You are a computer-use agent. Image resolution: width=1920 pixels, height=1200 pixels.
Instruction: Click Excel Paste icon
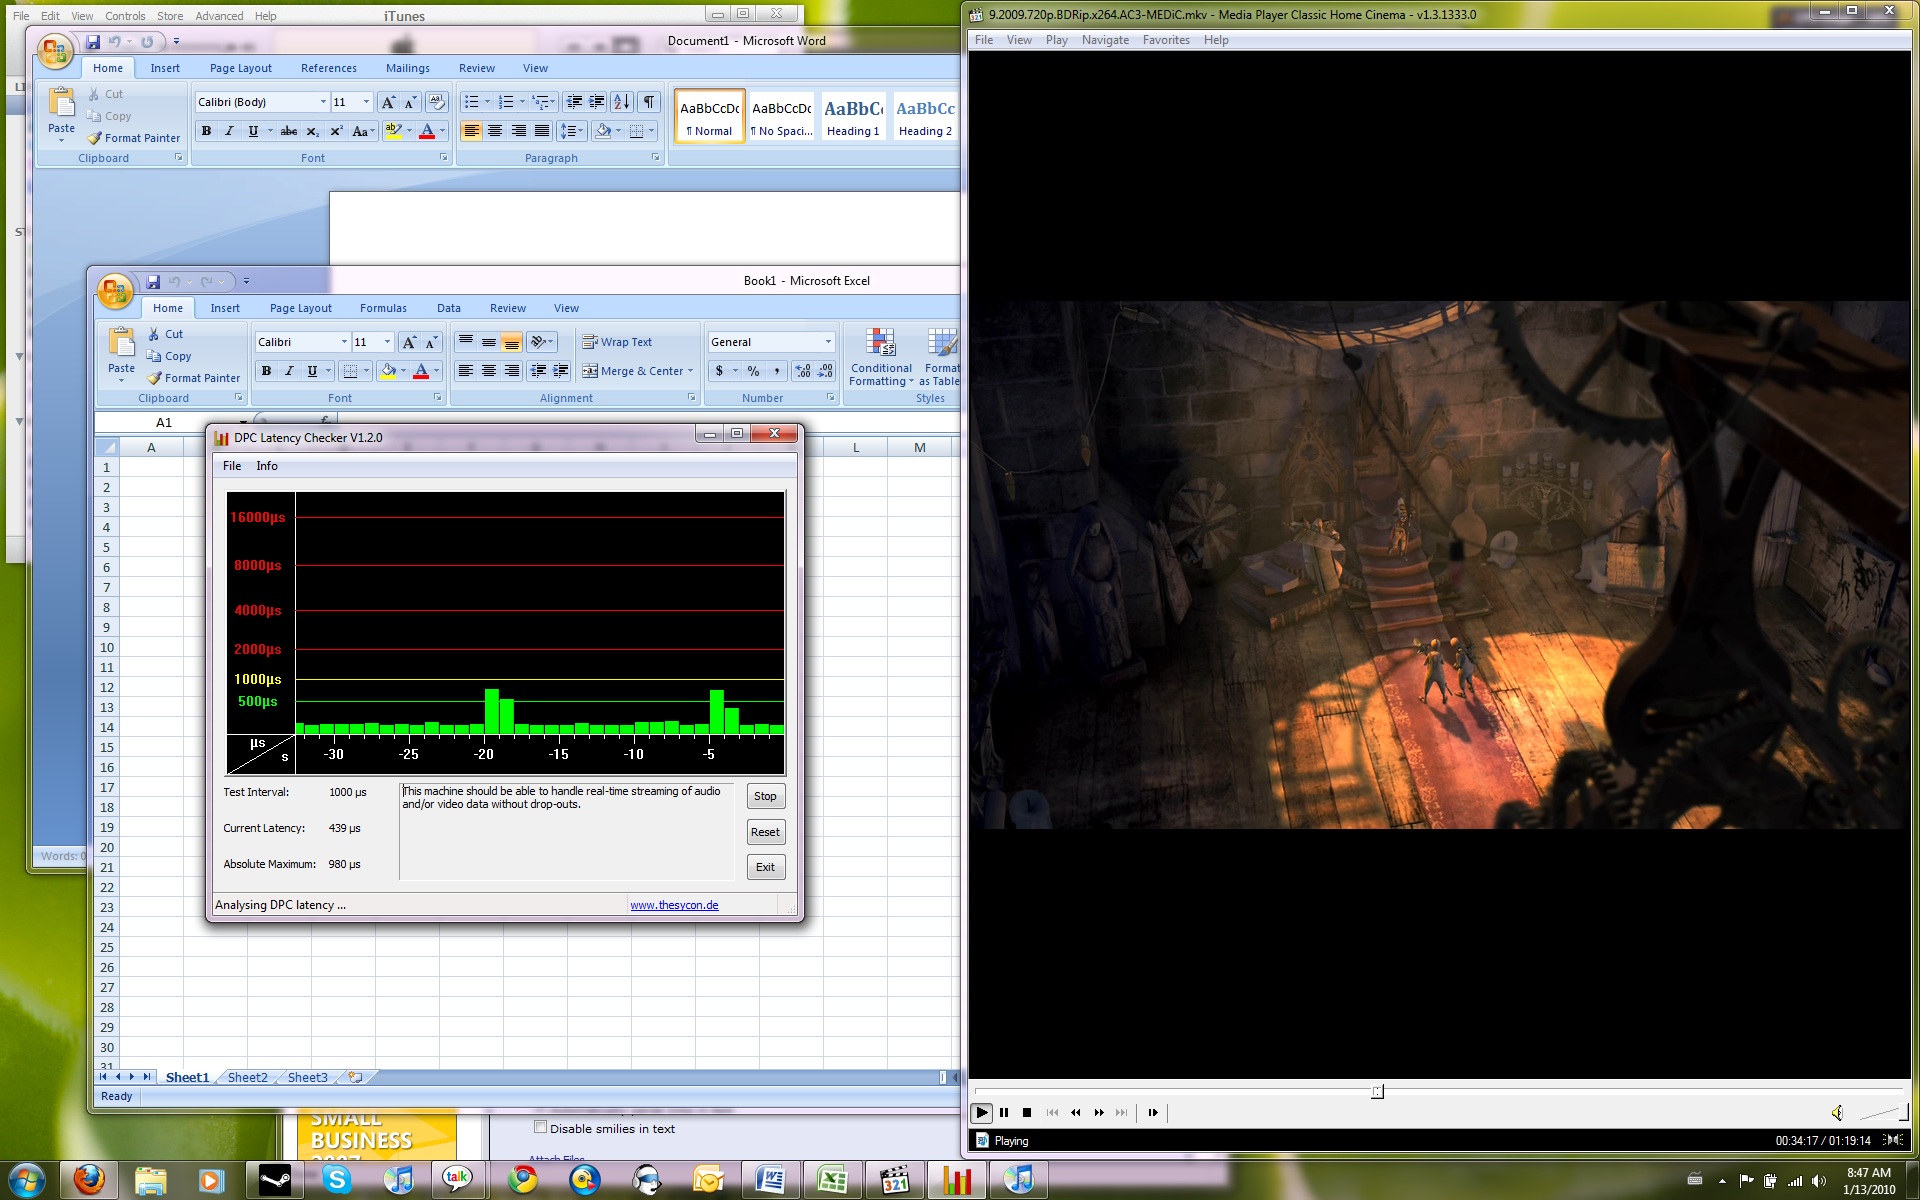click(x=121, y=343)
